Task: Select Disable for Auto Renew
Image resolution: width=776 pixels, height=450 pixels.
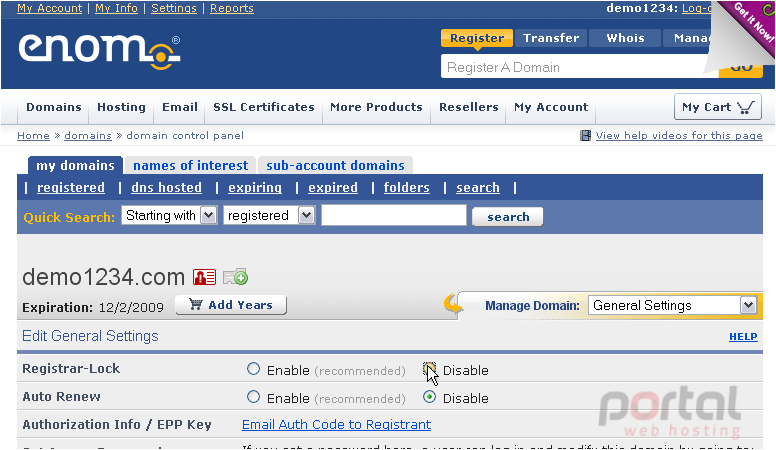Action: pyautogui.click(x=430, y=397)
